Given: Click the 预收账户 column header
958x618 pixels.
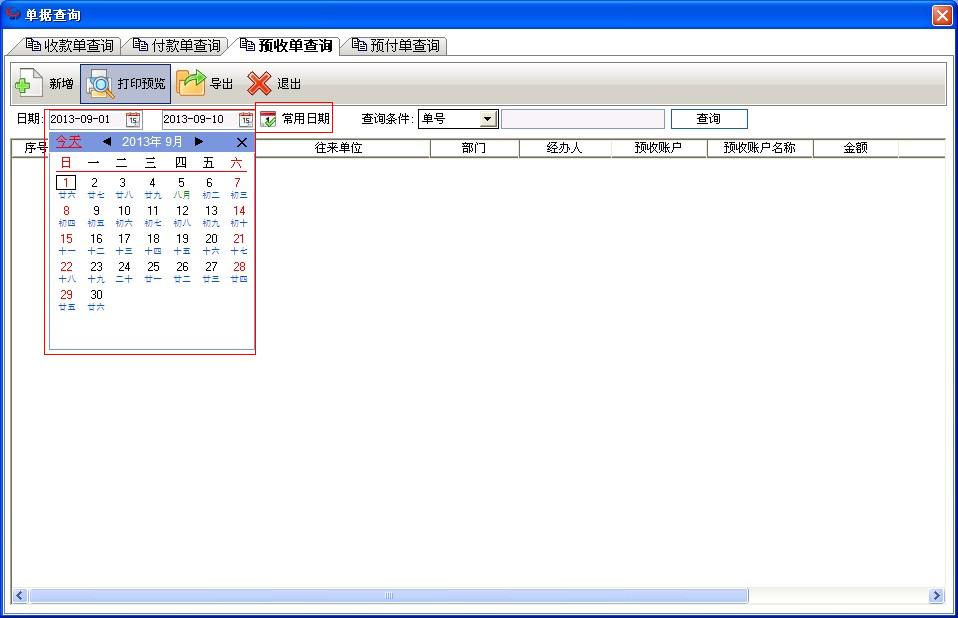Looking at the screenshot, I should [x=658, y=148].
